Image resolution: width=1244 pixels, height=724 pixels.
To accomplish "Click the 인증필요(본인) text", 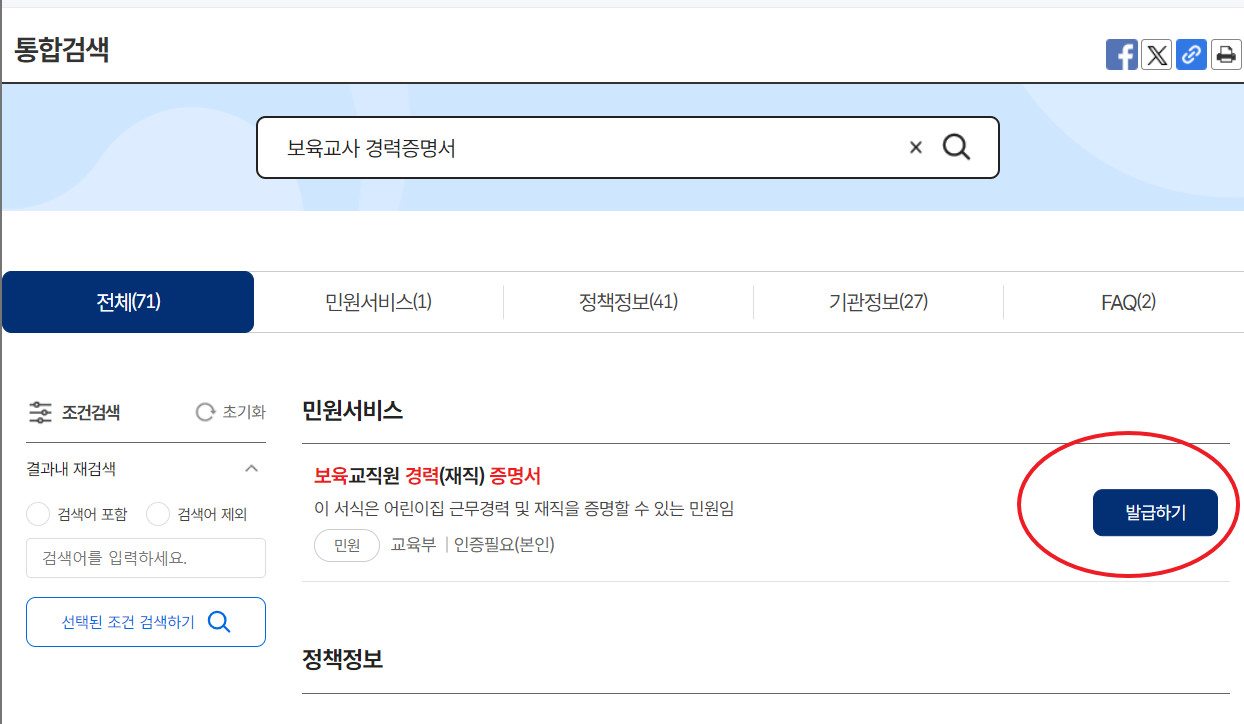I will [504, 545].
